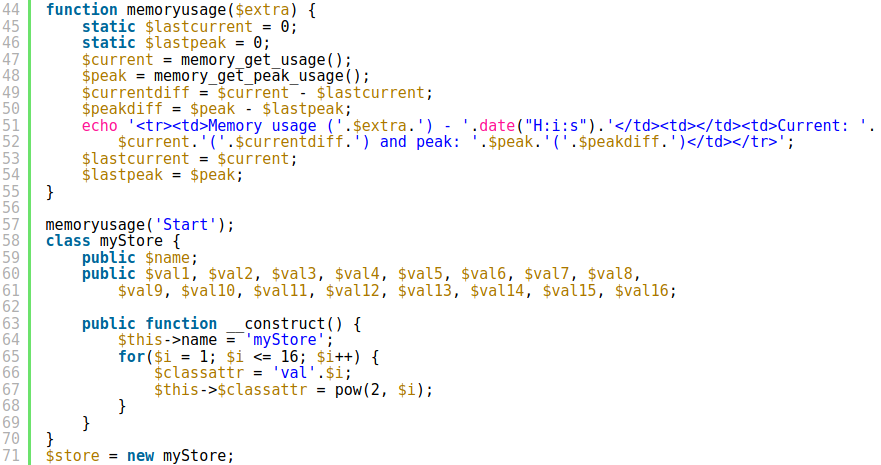Click public $name property line
Screen dimensions: 881x465
tap(140, 257)
